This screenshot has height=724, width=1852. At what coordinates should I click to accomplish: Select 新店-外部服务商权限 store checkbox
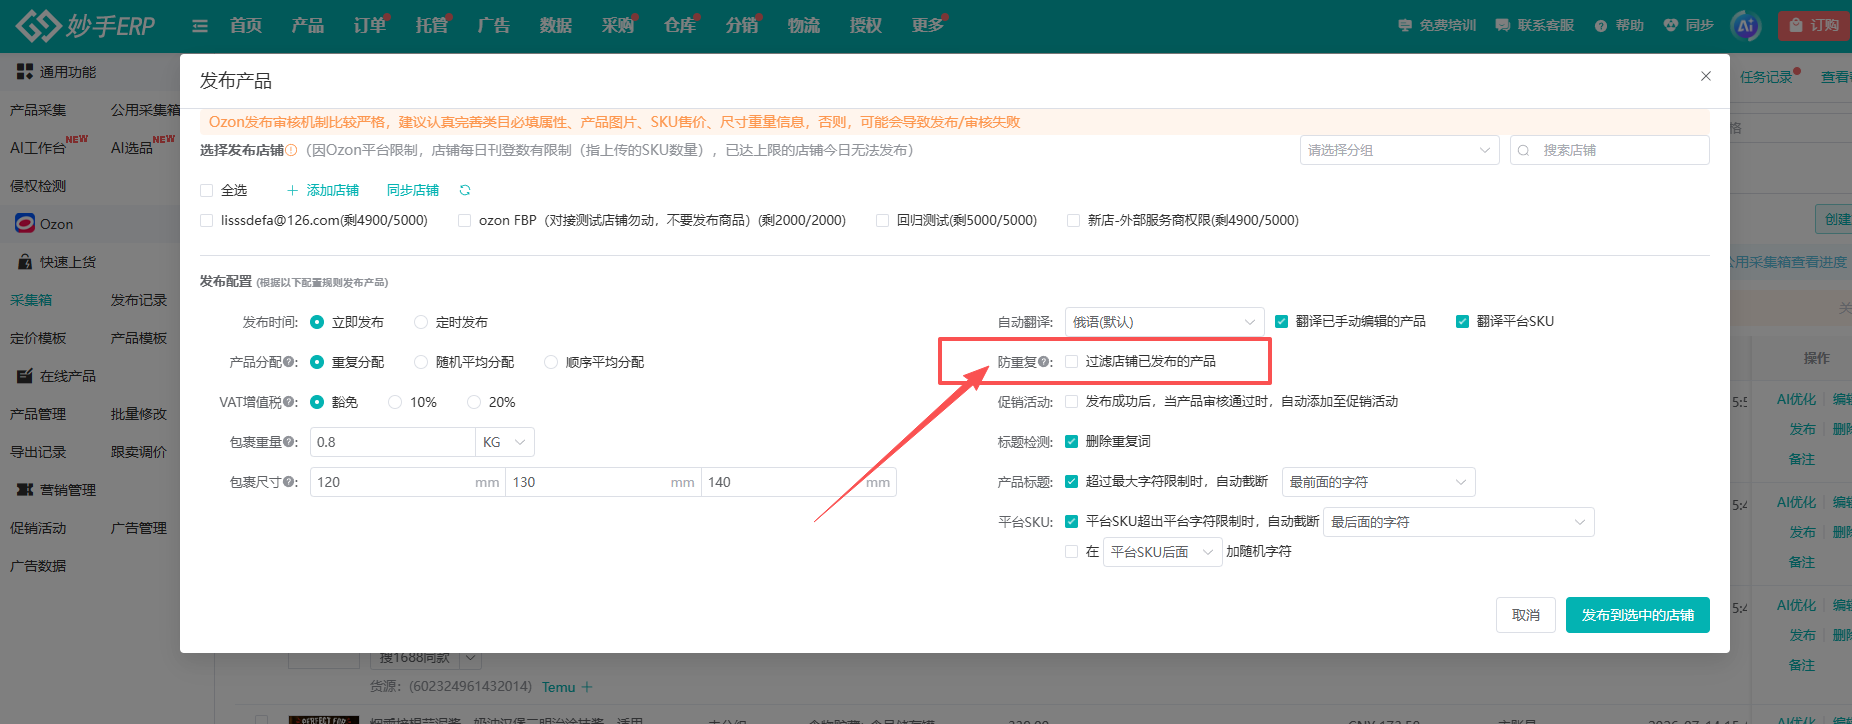[1074, 220]
